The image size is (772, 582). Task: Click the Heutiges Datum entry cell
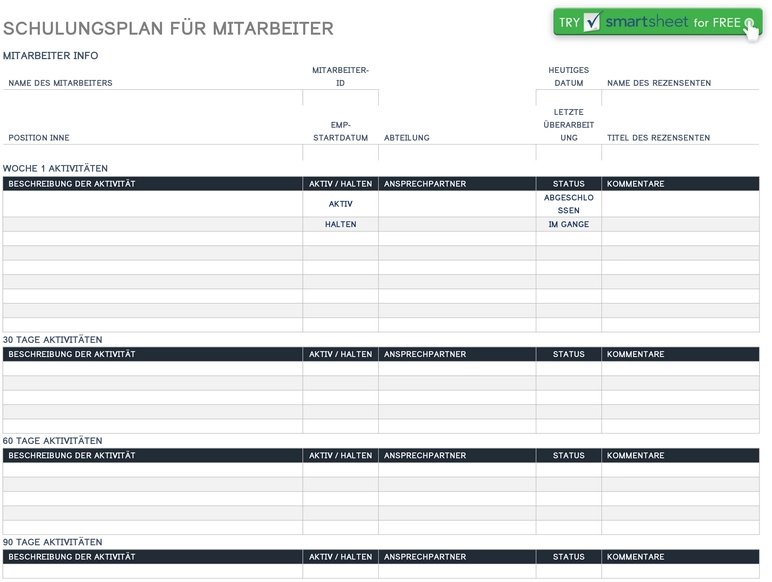tap(568, 98)
